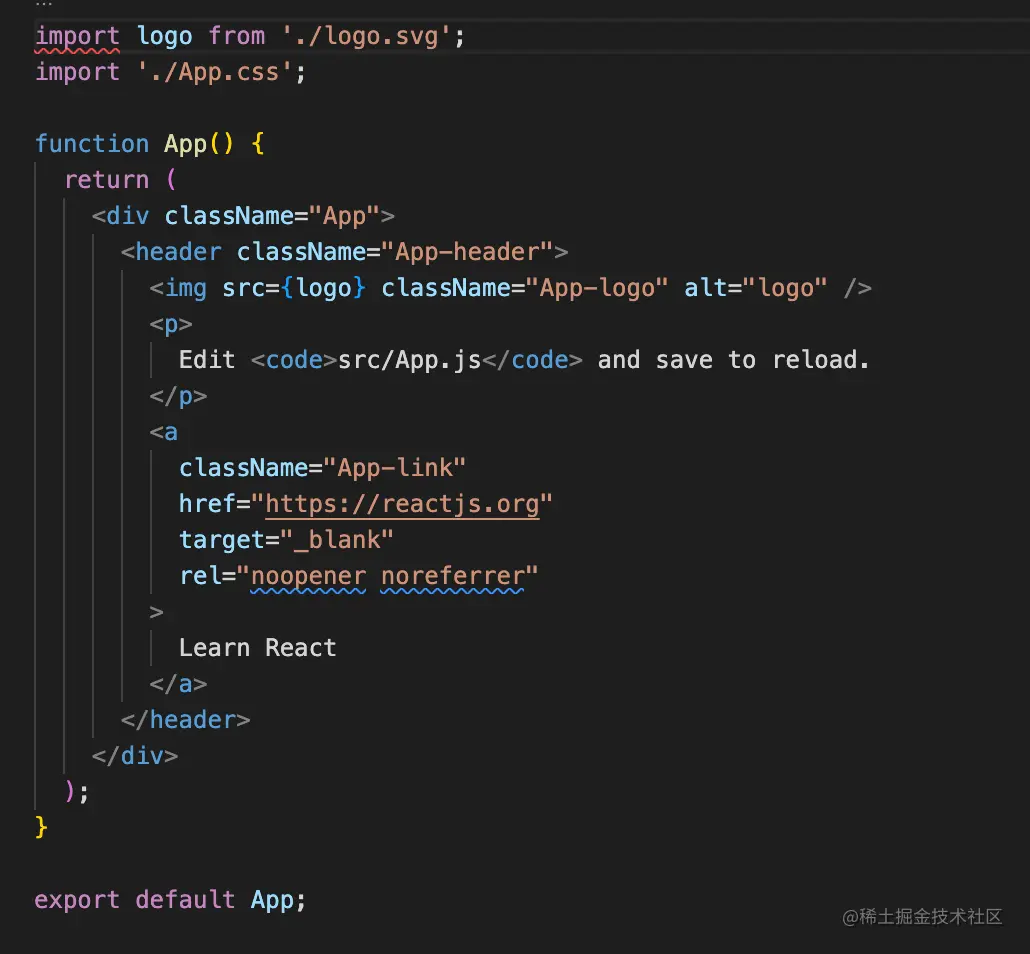
Task: Place cursor on 'return' keyword
Action: coord(106,180)
